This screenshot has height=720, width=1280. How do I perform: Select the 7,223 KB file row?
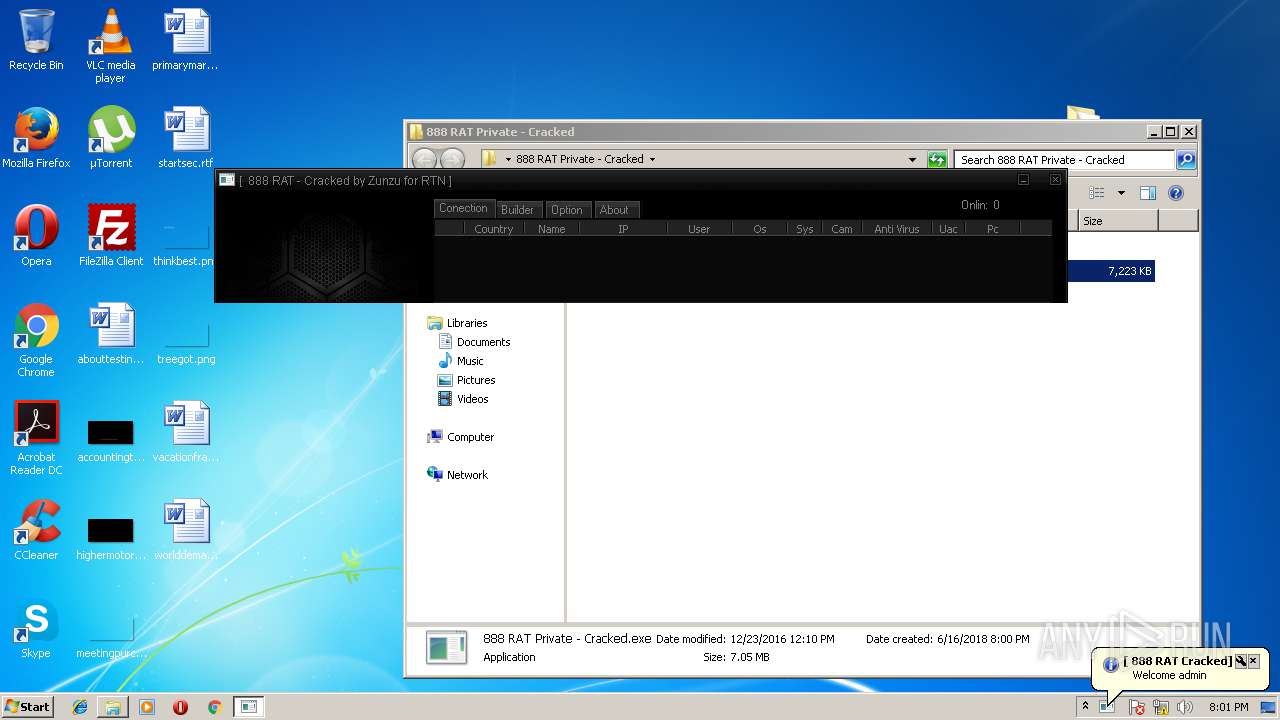pyautogui.click(x=1111, y=271)
